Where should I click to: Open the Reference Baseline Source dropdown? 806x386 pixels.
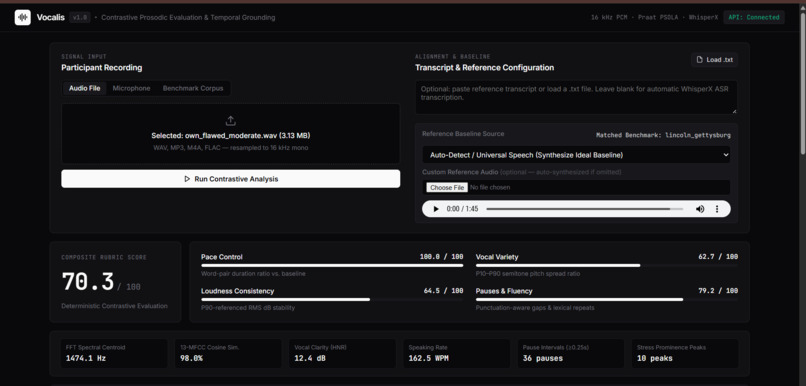[576, 155]
